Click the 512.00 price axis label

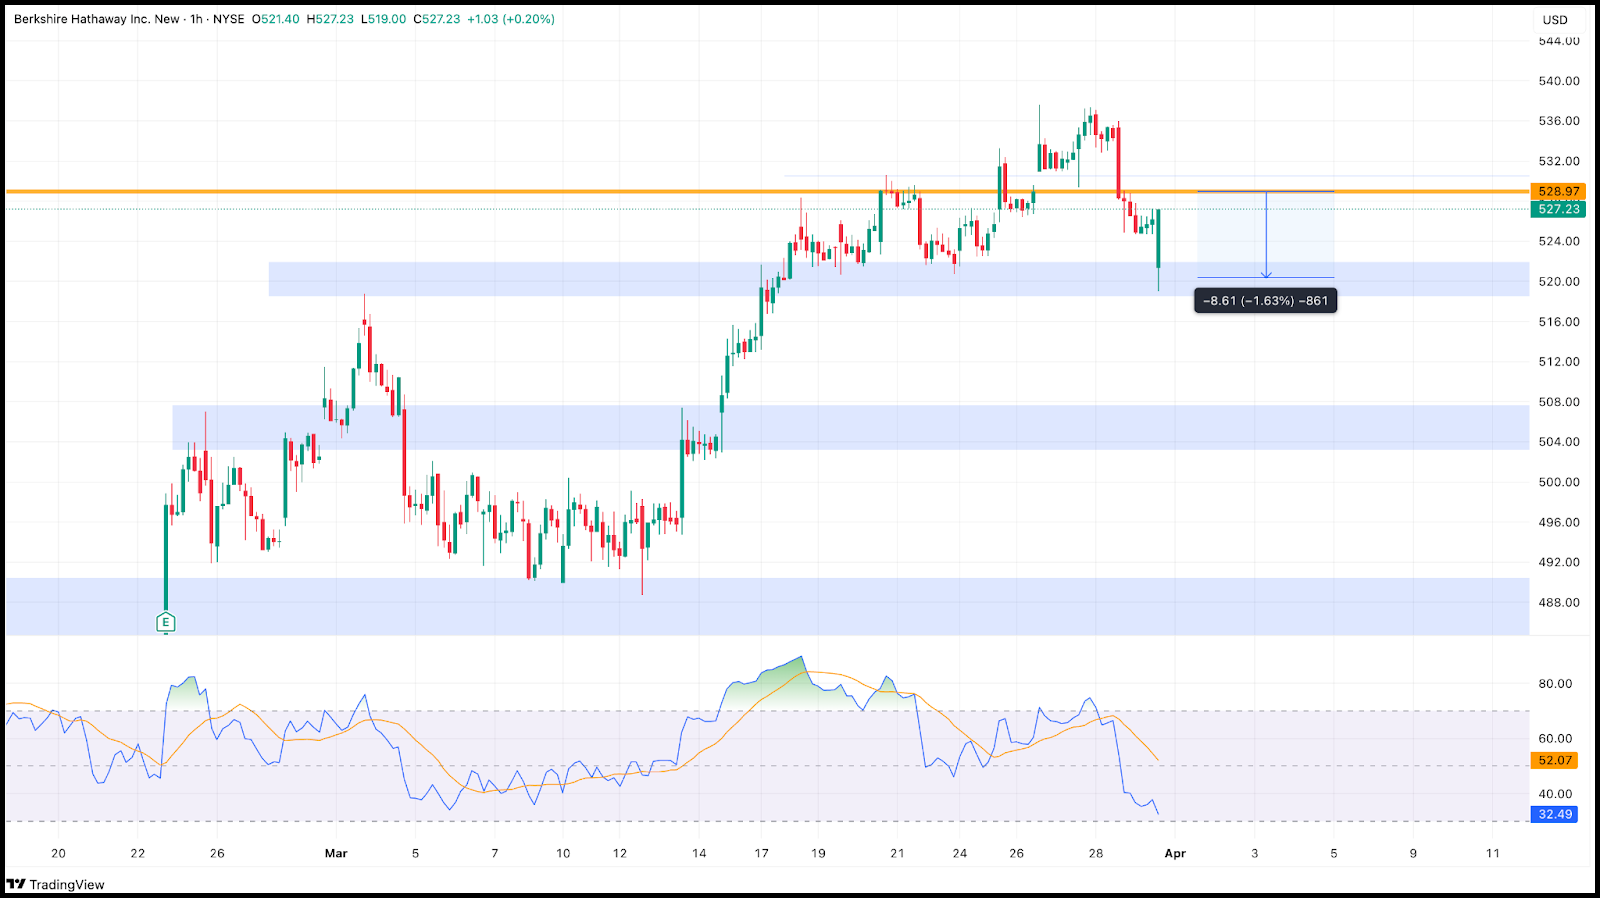pos(1559,362)
